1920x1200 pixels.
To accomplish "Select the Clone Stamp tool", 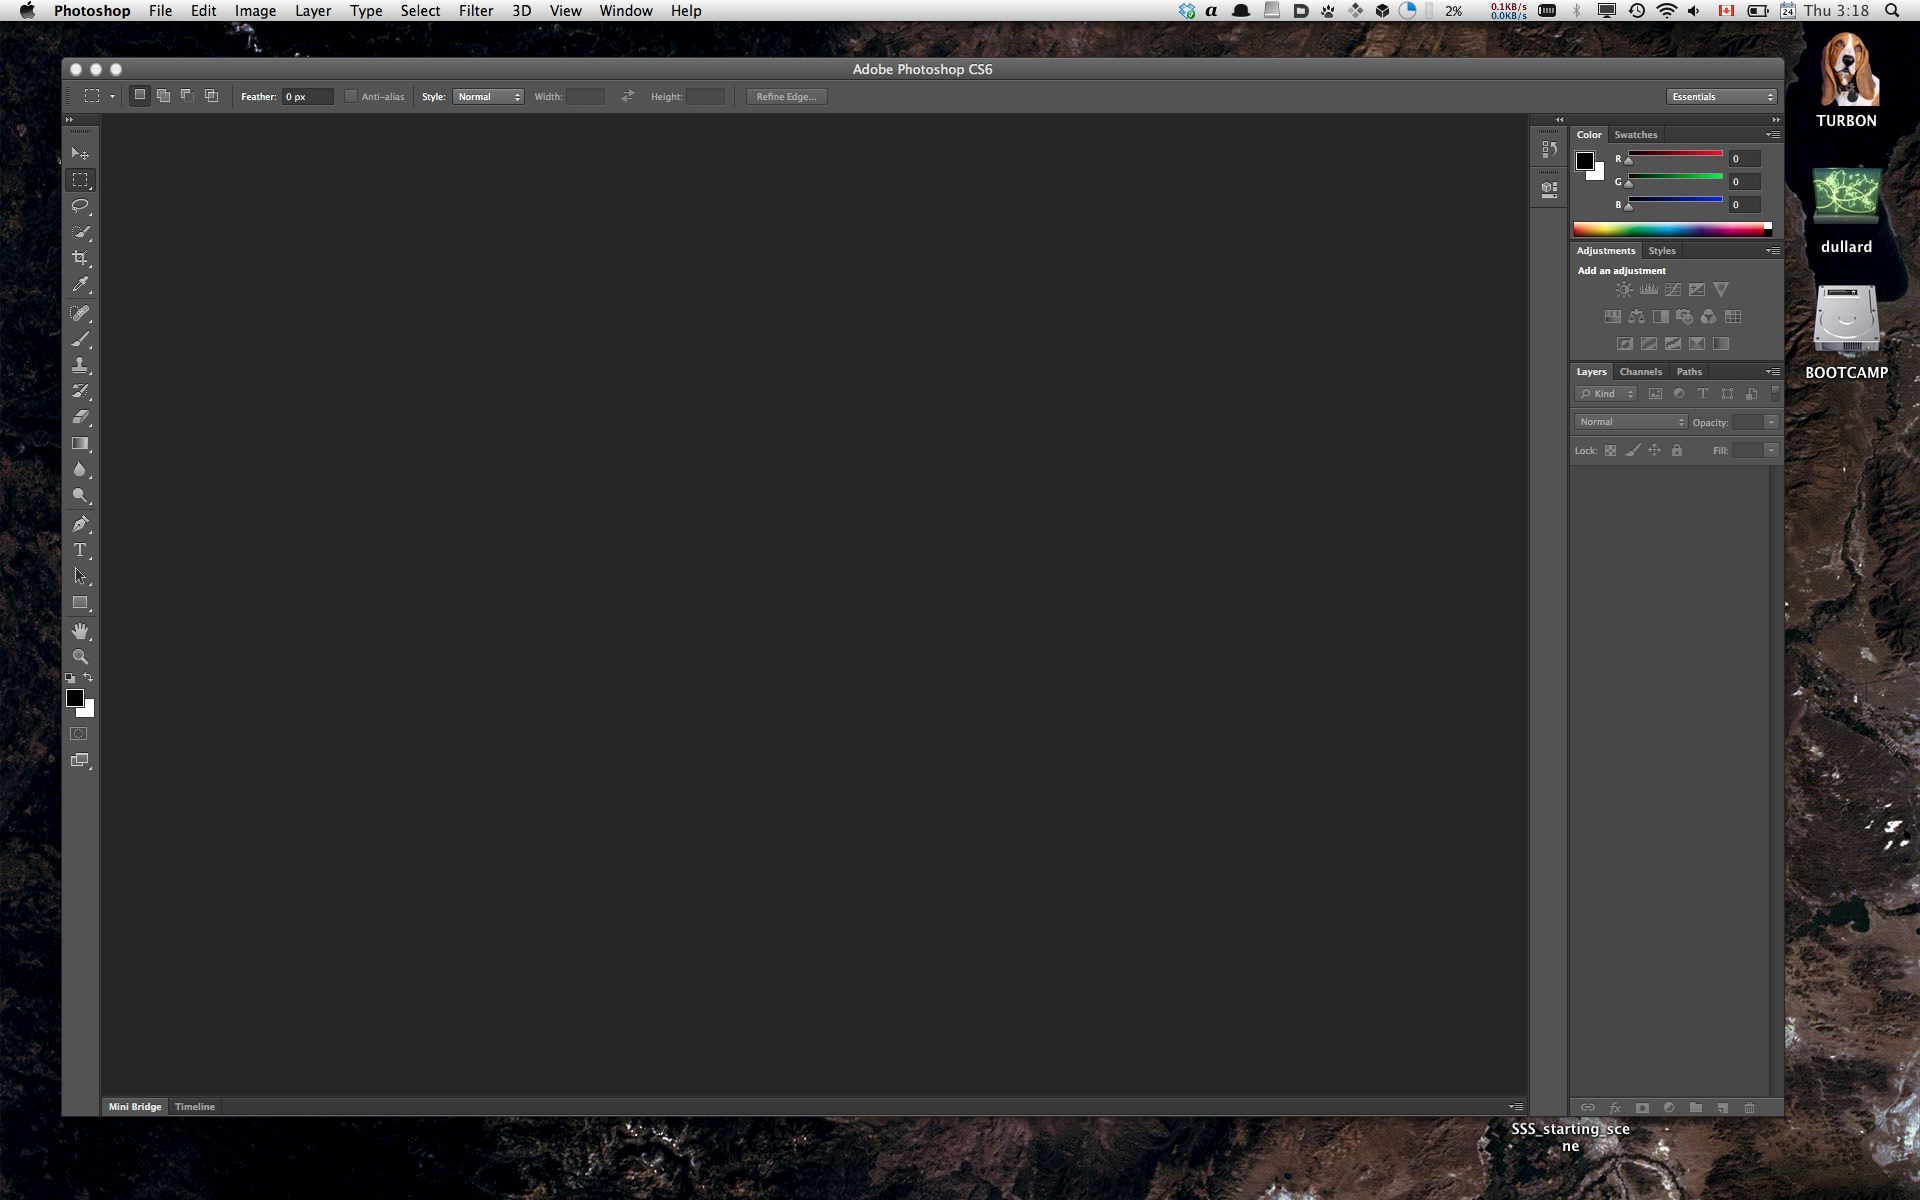I will 80,365.
